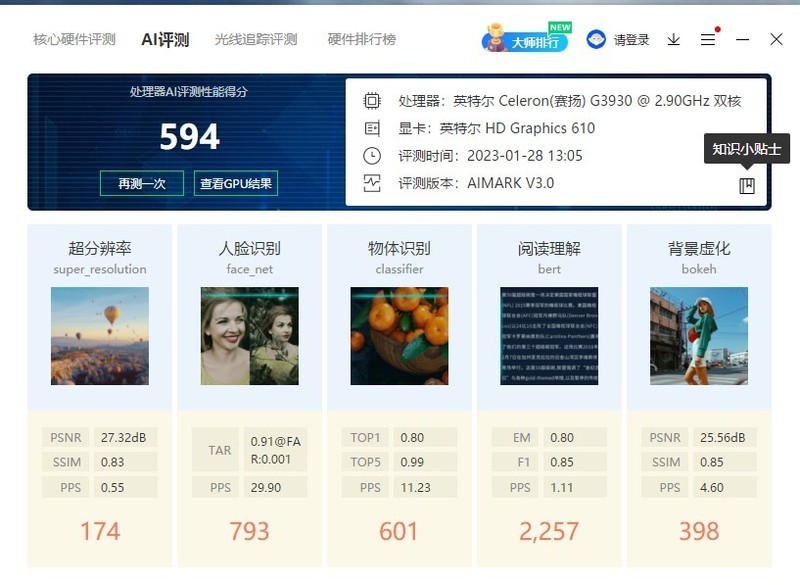The image size is (800, 585).
Task: Click the avatar icon beside 请登录
Action: pos(594,39)
